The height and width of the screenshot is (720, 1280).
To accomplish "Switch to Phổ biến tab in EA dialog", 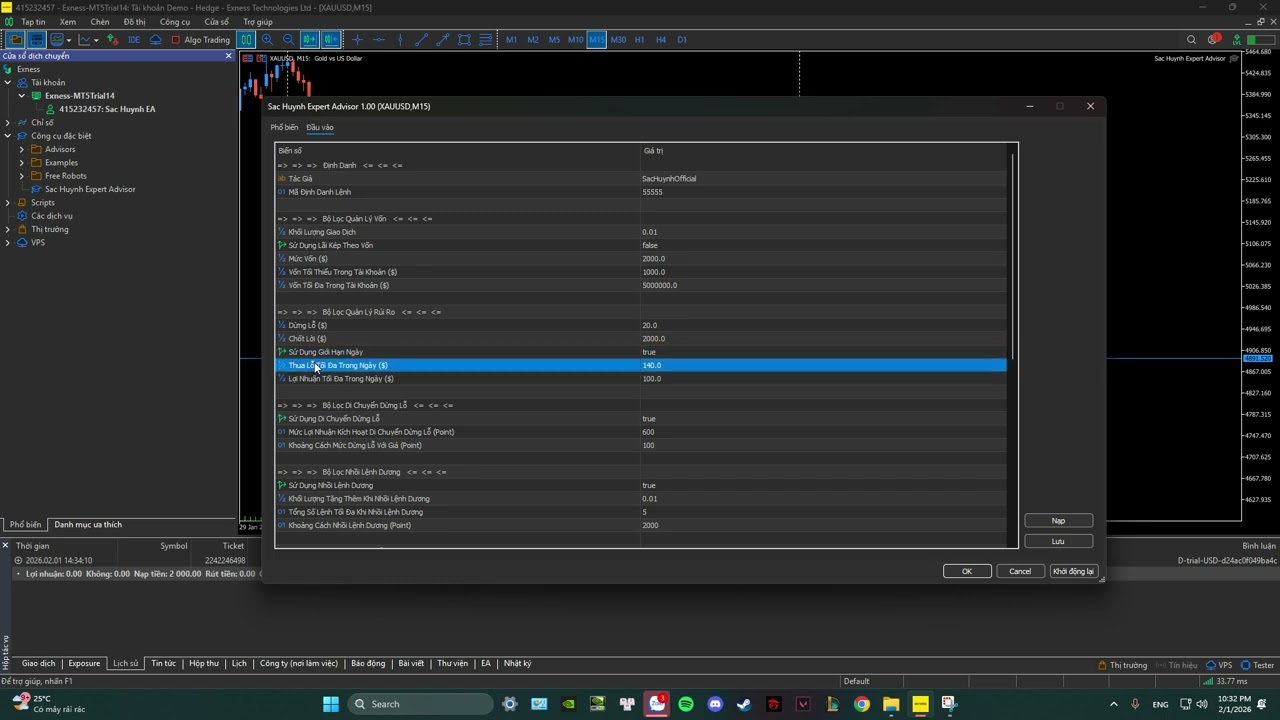I will click(x=284, y=127).
